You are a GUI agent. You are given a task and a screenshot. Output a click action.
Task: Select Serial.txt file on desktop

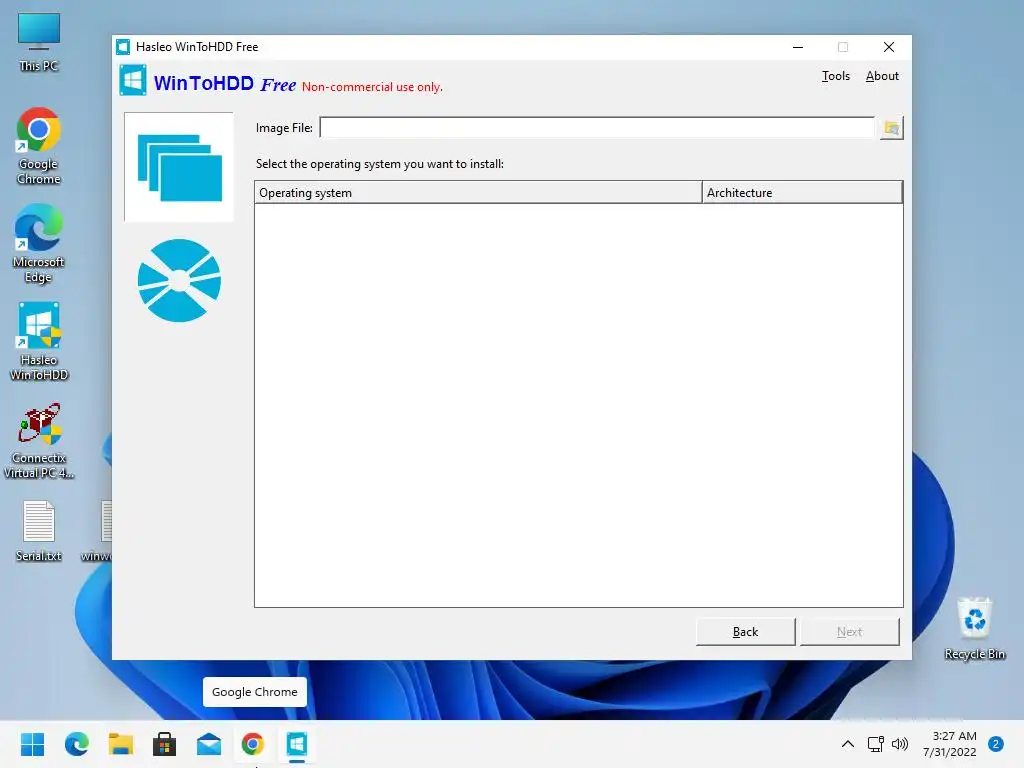click(x=39, y=531)
